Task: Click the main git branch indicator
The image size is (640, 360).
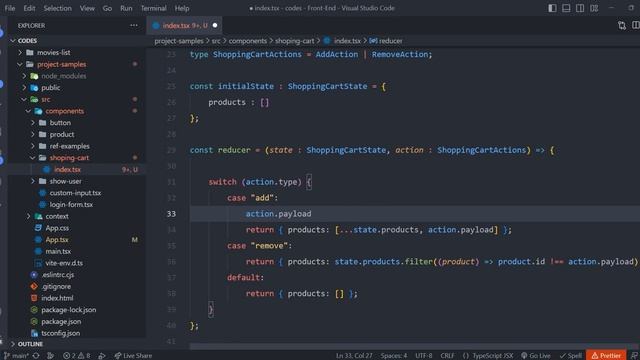Action: coord(16,356)
